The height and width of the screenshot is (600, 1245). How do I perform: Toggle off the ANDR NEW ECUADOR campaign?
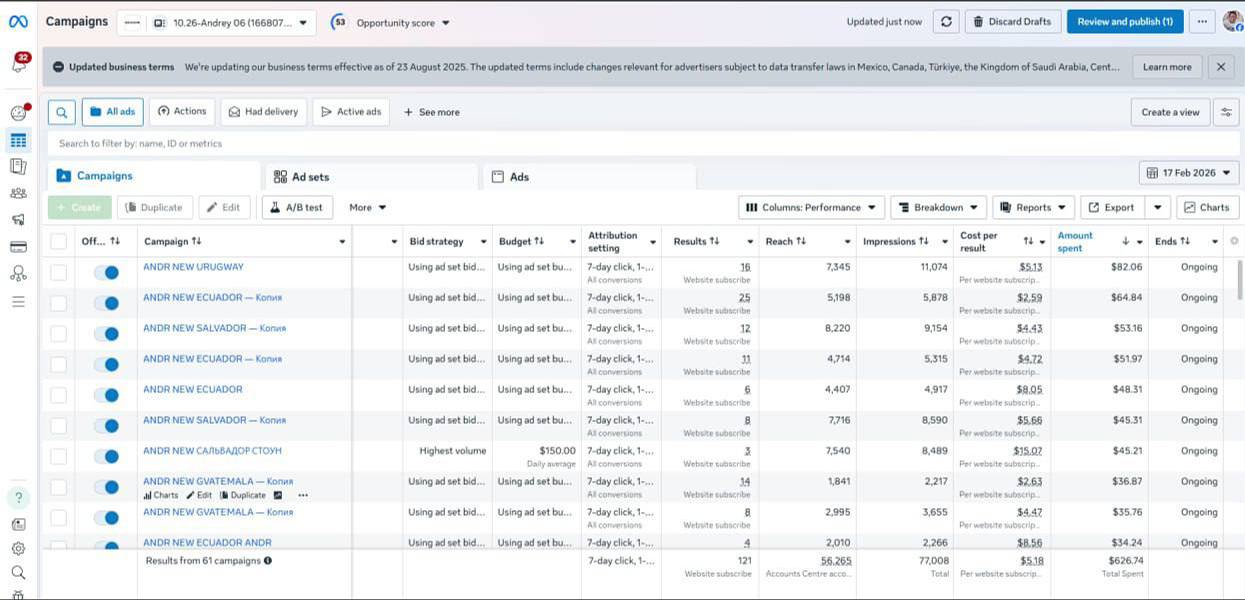(x=105, y=395)
